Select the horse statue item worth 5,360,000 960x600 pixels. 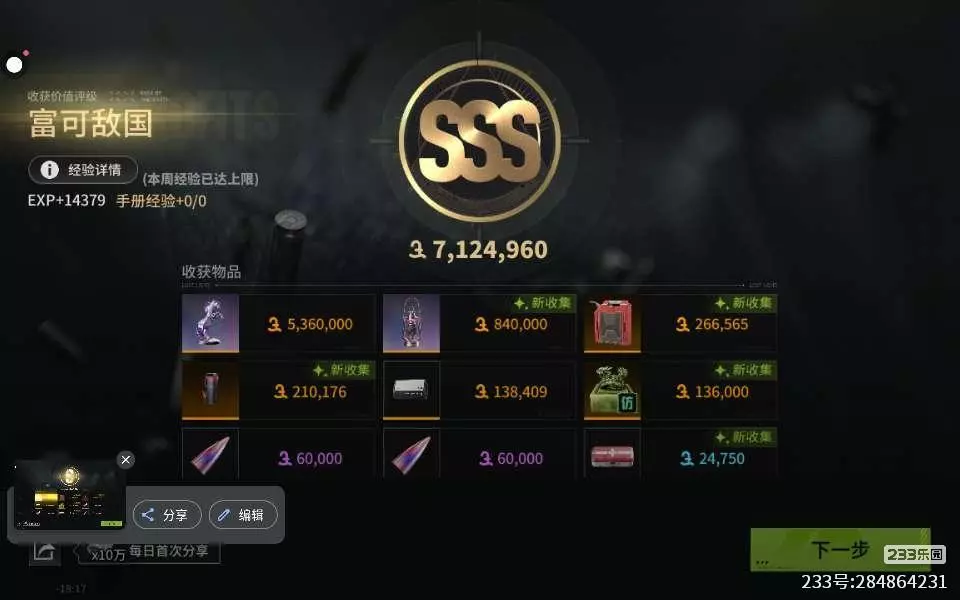279,323
